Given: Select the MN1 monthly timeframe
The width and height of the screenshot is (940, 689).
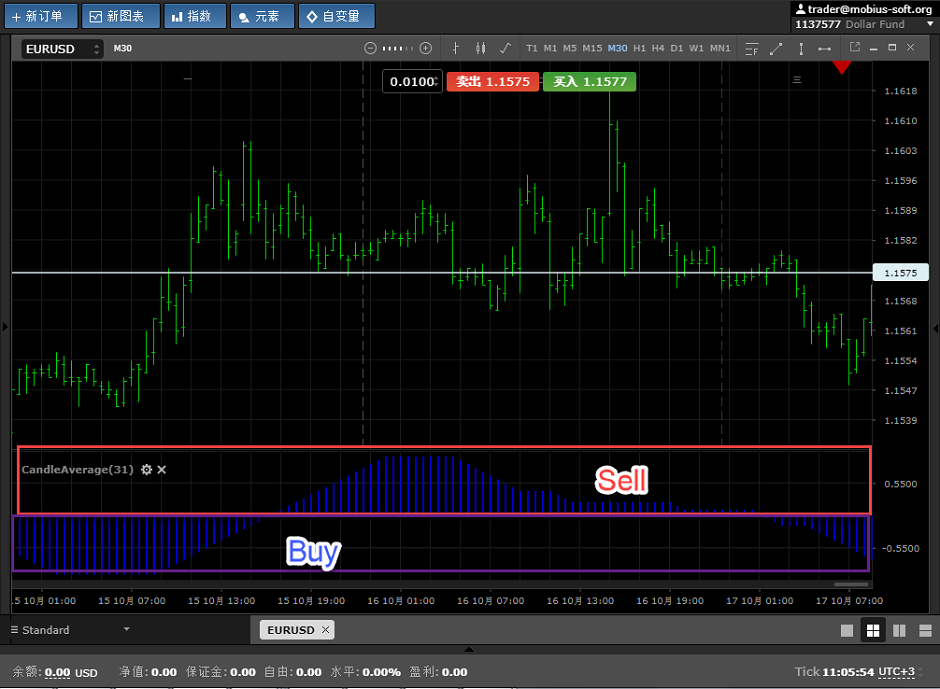Looking at the screenshot, I should click(x=720, y=48).
